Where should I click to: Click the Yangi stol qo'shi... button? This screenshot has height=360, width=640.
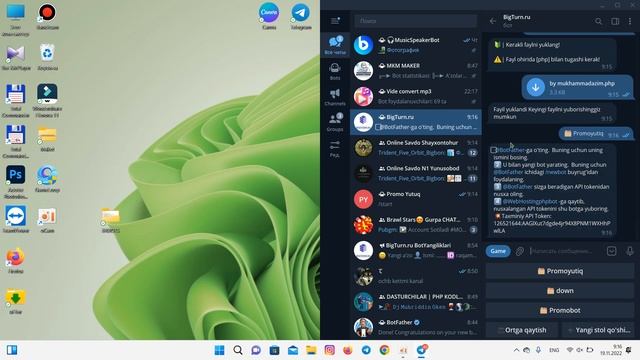[598, 330]
